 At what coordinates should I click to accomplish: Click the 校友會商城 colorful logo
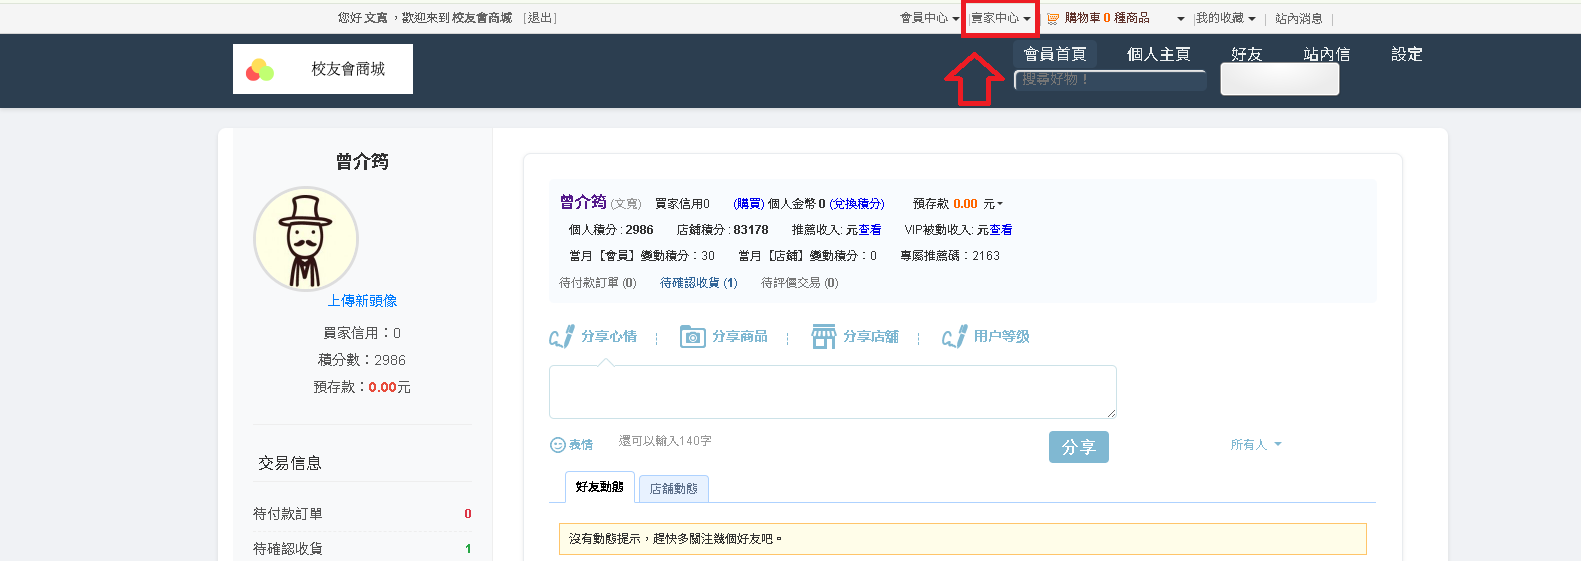point(260,69)
